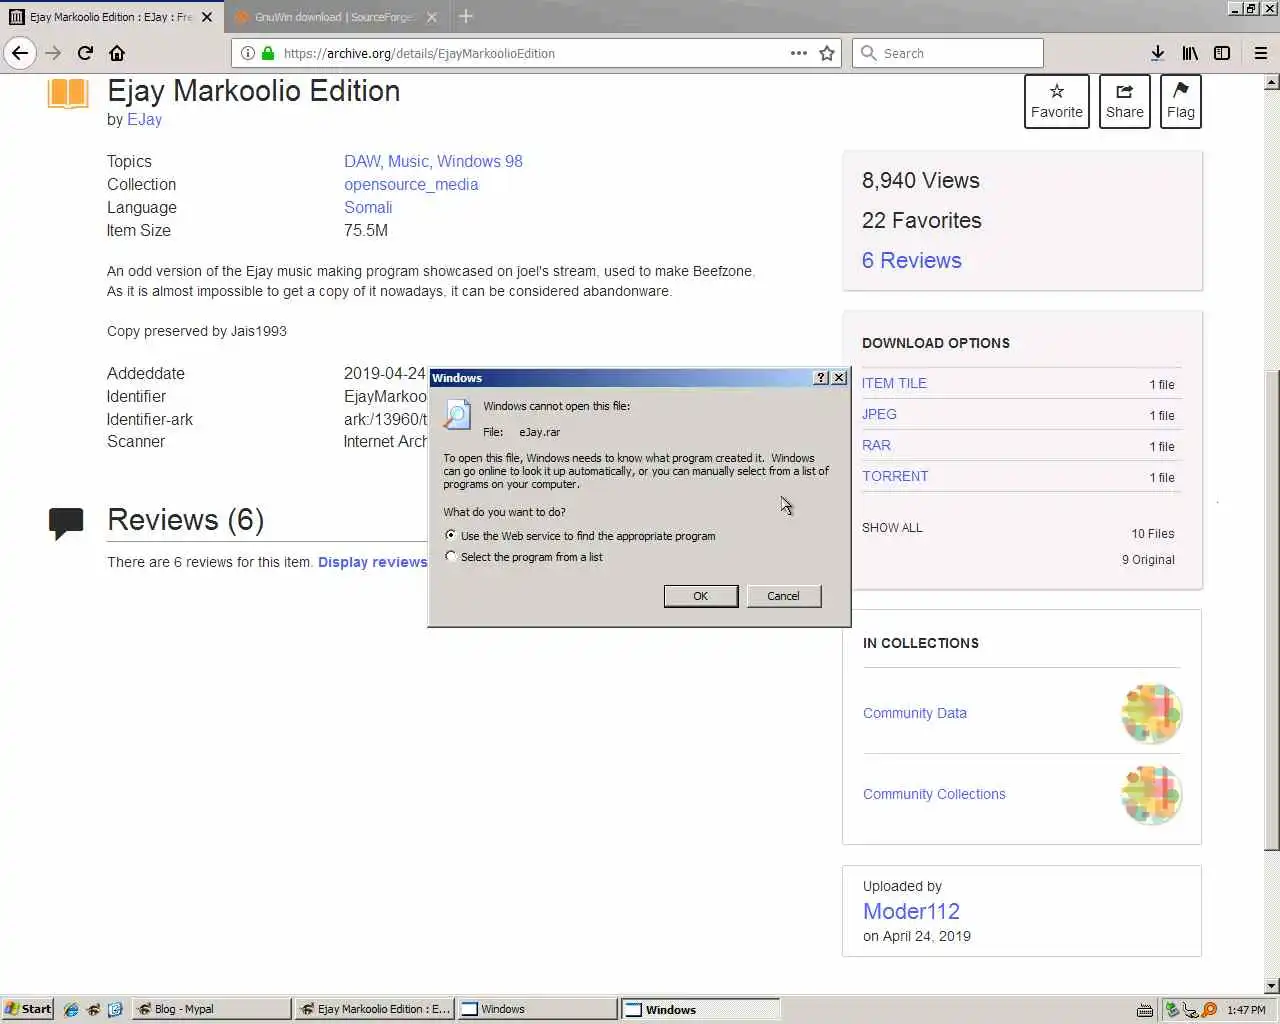Click the taskbar clock showing 1:47 PM
The image size is (1280, 1024).
pos(1246,1010)
